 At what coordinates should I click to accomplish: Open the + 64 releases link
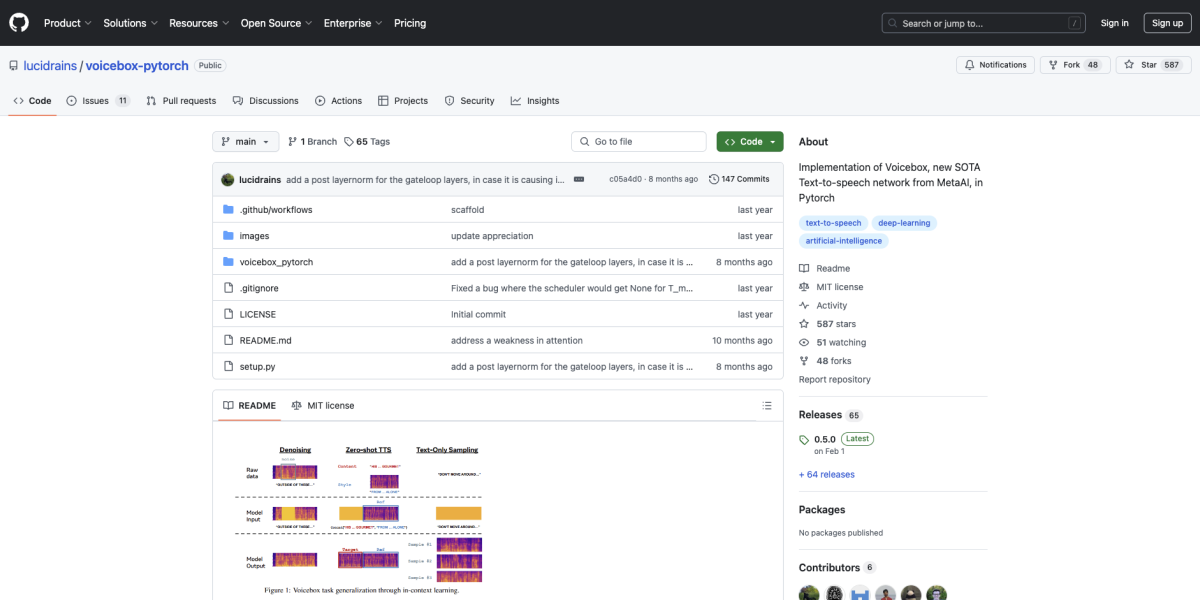(x=826, y=474)
